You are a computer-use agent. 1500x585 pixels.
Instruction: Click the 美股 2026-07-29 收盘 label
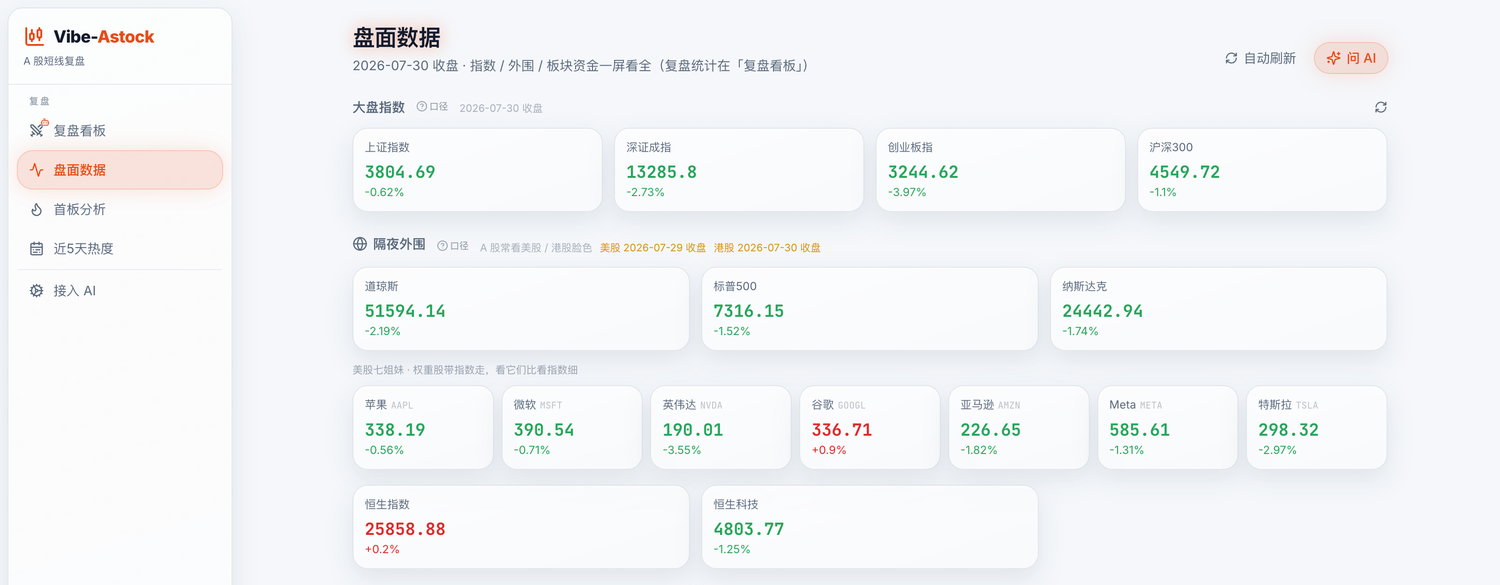(653, 247)
